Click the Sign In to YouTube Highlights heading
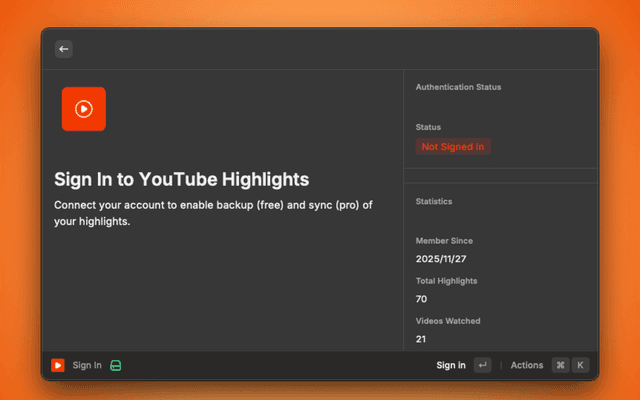The height and width of the screenshot is (400, 640). 181,179
